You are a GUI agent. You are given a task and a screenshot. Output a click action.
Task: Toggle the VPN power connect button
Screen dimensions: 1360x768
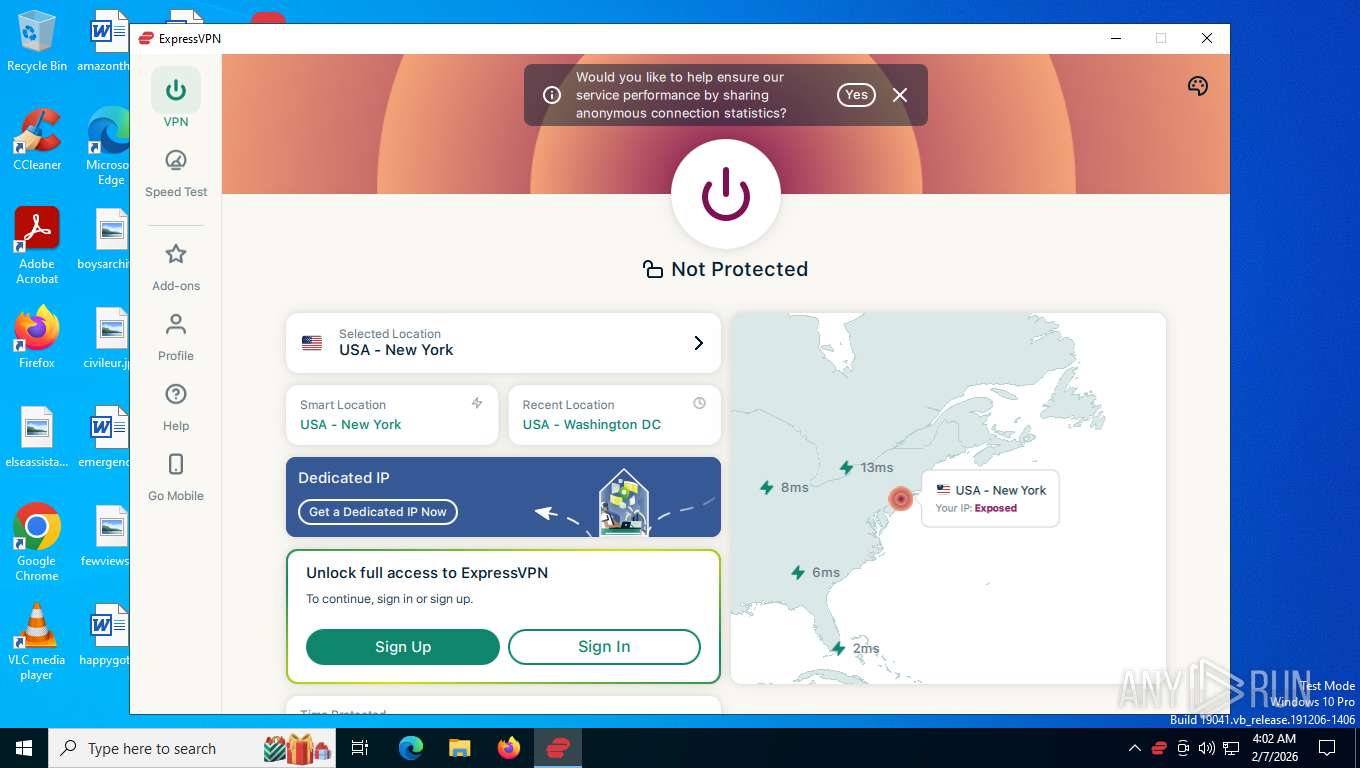(726, 194)
